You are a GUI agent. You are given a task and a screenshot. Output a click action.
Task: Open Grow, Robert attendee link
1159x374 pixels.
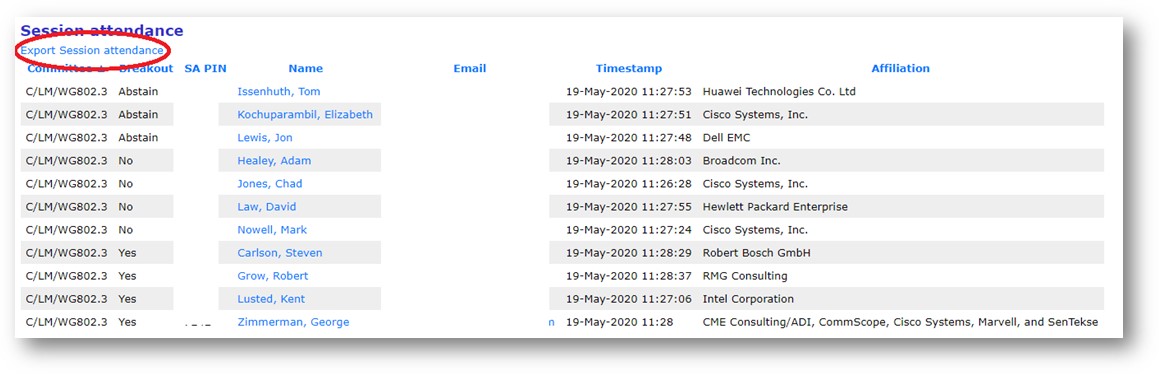[273, 276]
